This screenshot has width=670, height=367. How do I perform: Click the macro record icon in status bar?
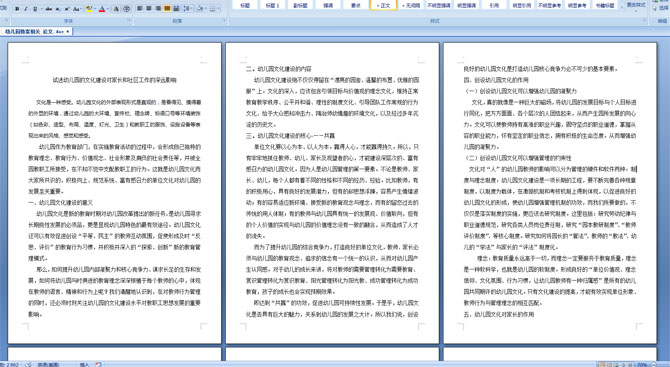[x=99, y=364]
